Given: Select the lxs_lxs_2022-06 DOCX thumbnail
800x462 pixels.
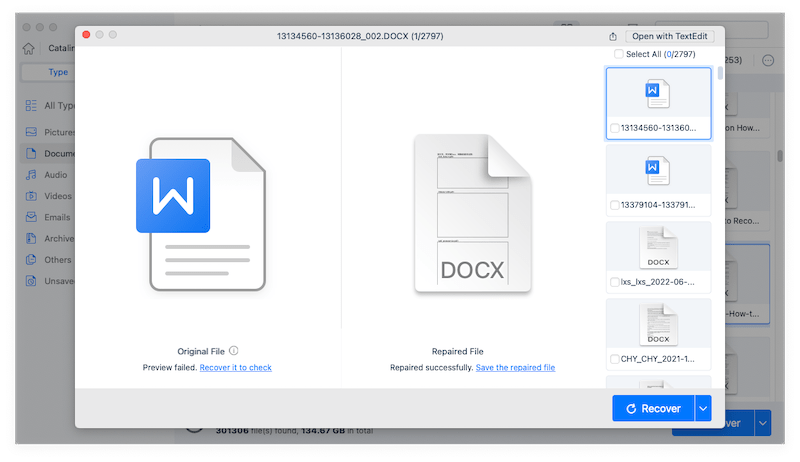Looking at the screenshot, I should (x=658, y=248).
